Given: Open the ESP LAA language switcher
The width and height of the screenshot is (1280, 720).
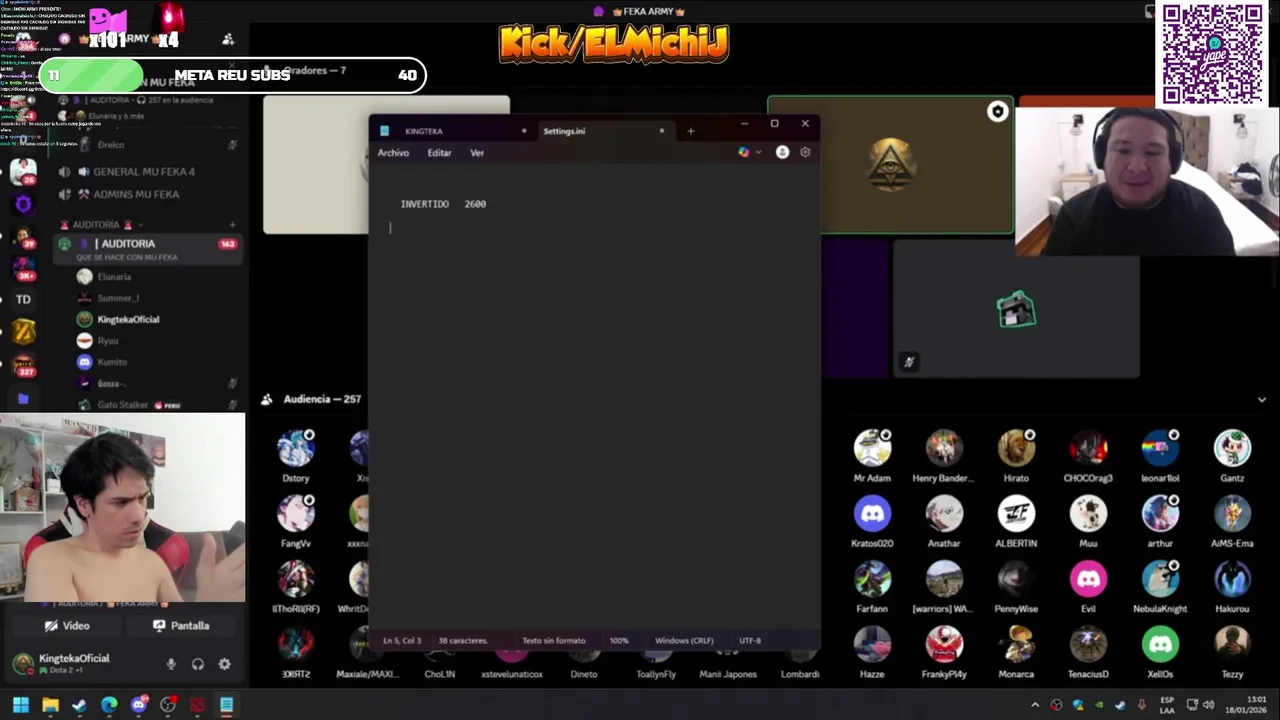Looking at the screenshot, I should point(1167,705).
